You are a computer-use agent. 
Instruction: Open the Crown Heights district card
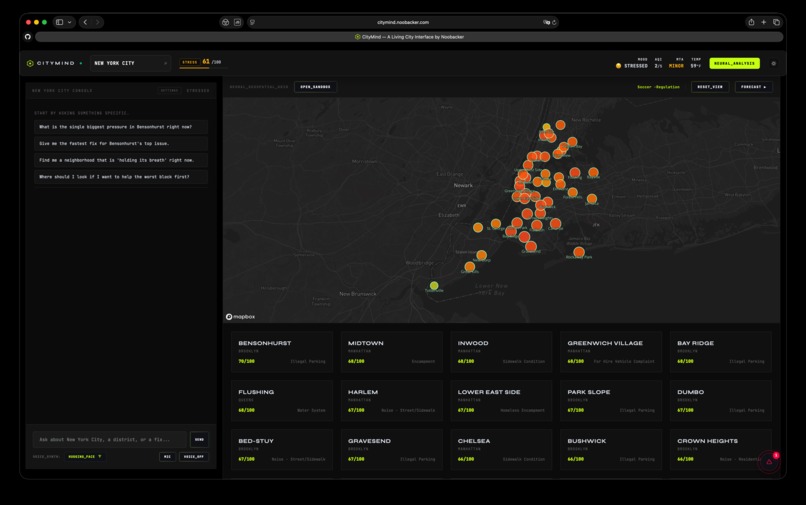(721, 449)
